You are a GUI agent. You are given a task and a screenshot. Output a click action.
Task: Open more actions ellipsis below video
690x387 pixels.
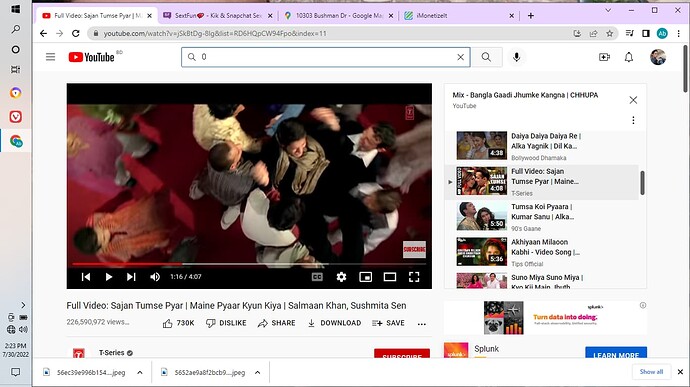[x=422, y=324]
